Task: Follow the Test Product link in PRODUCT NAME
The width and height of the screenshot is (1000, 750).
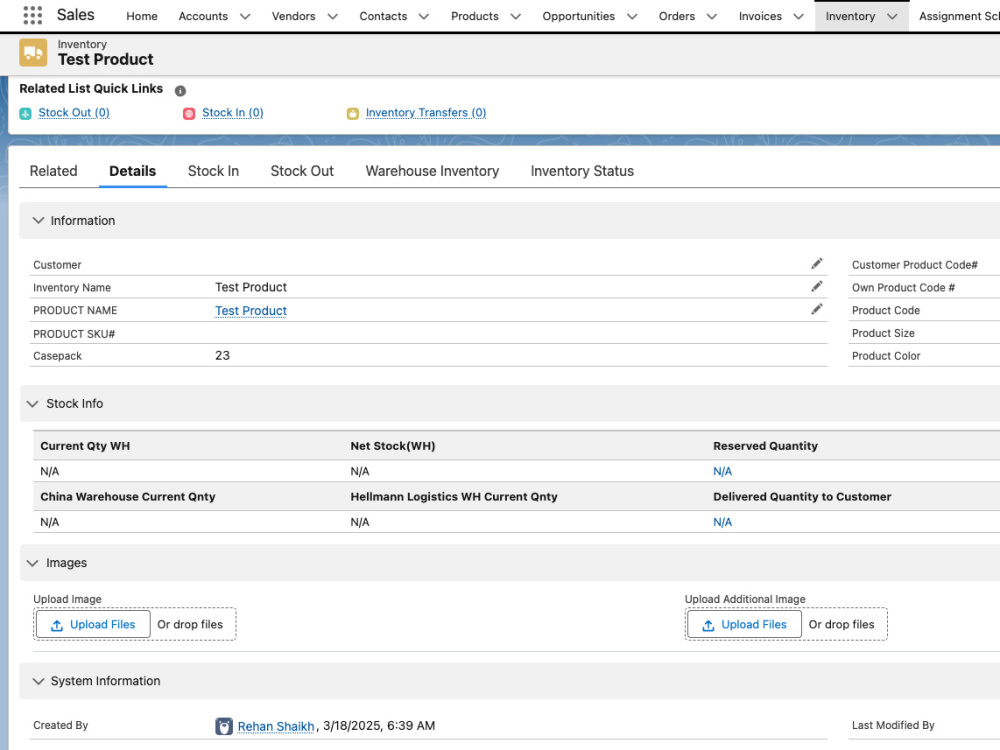Action: (x=251, y=311)
